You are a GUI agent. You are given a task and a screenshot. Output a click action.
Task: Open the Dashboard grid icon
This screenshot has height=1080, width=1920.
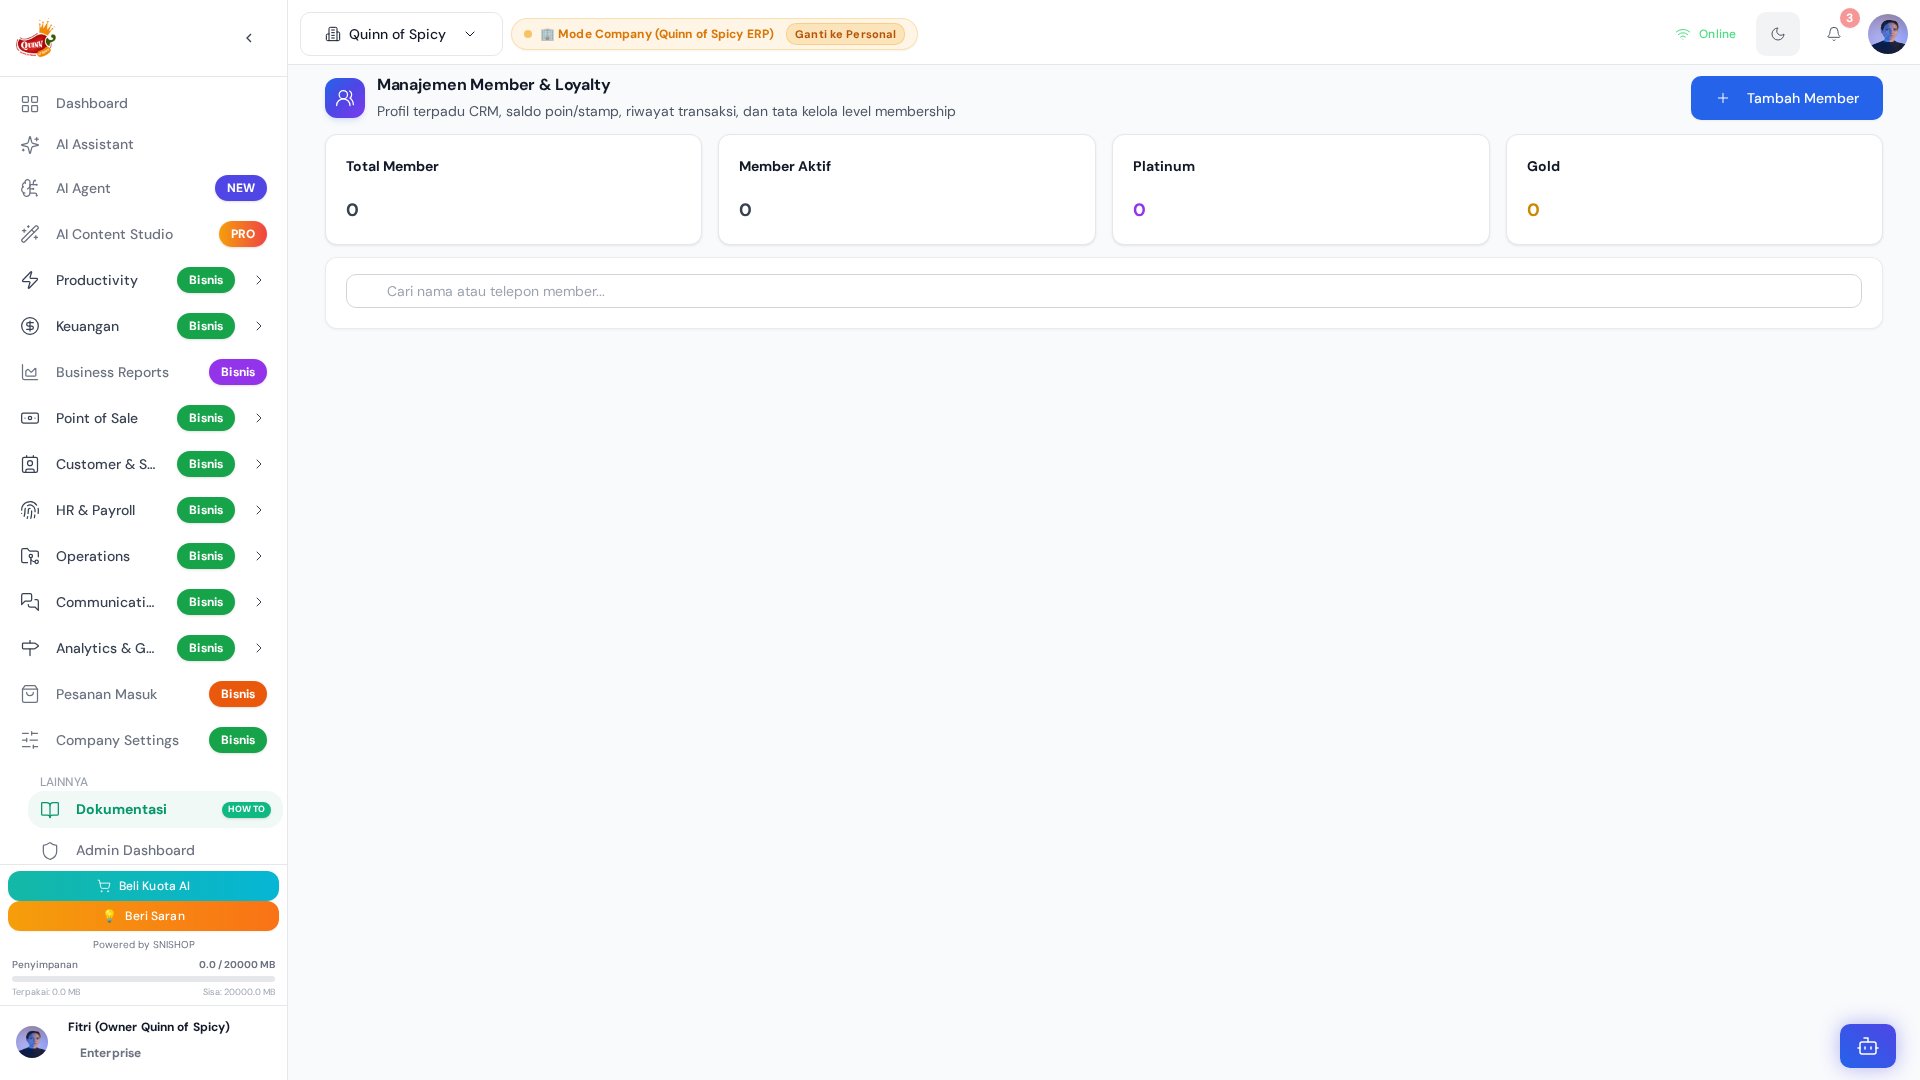[30, 104]
